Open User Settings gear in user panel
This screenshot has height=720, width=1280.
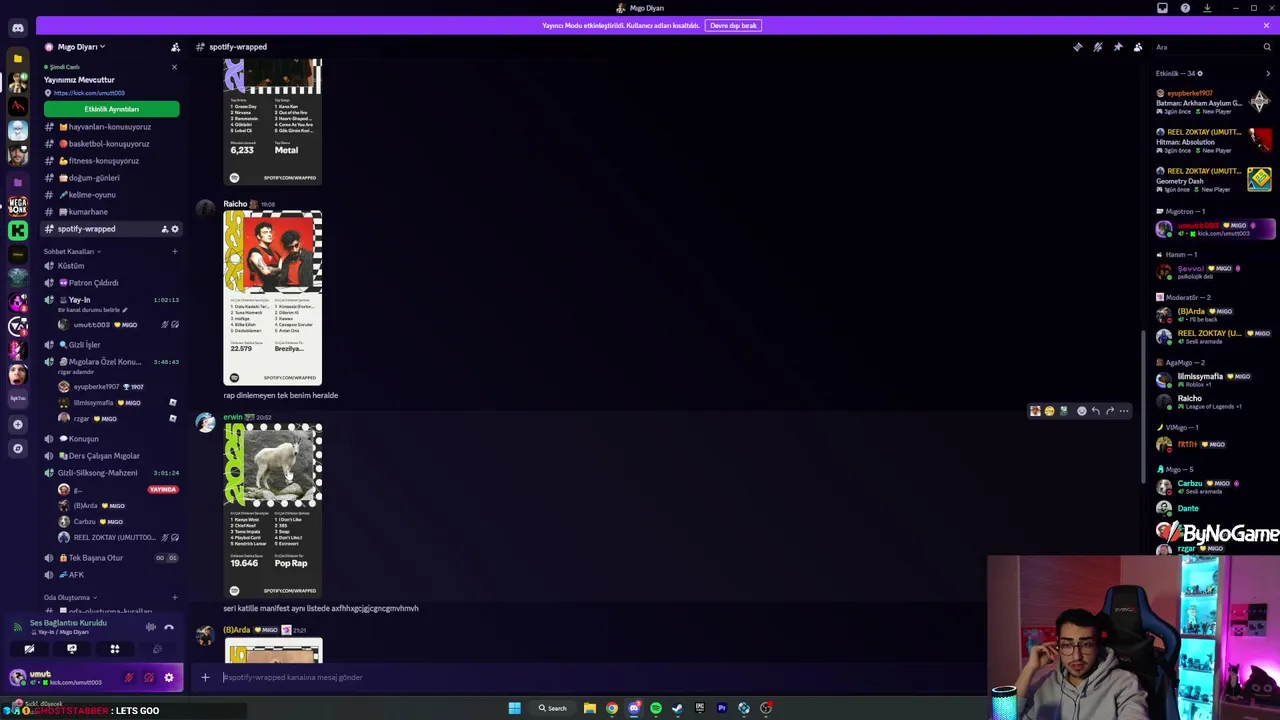[169, 678]
